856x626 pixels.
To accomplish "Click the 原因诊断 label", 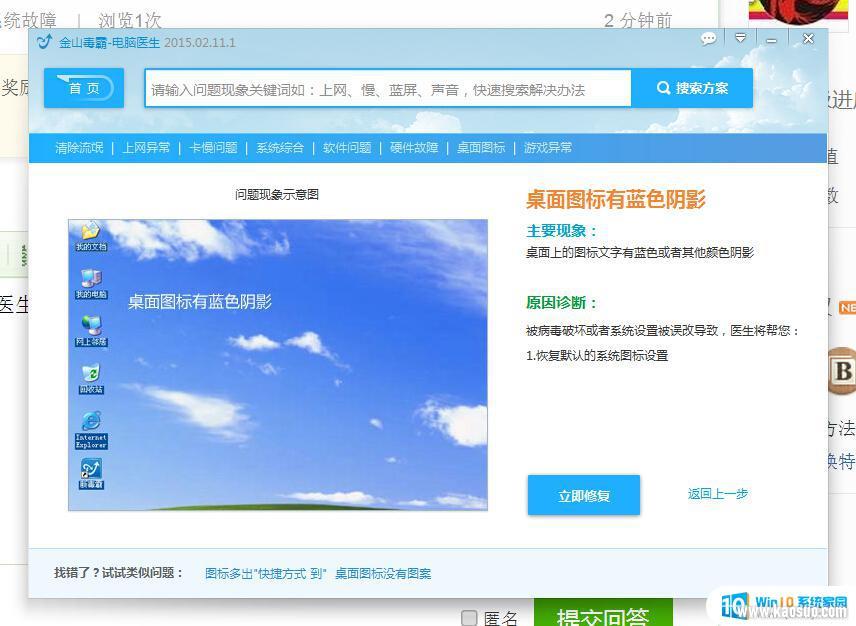I will 562,303.
